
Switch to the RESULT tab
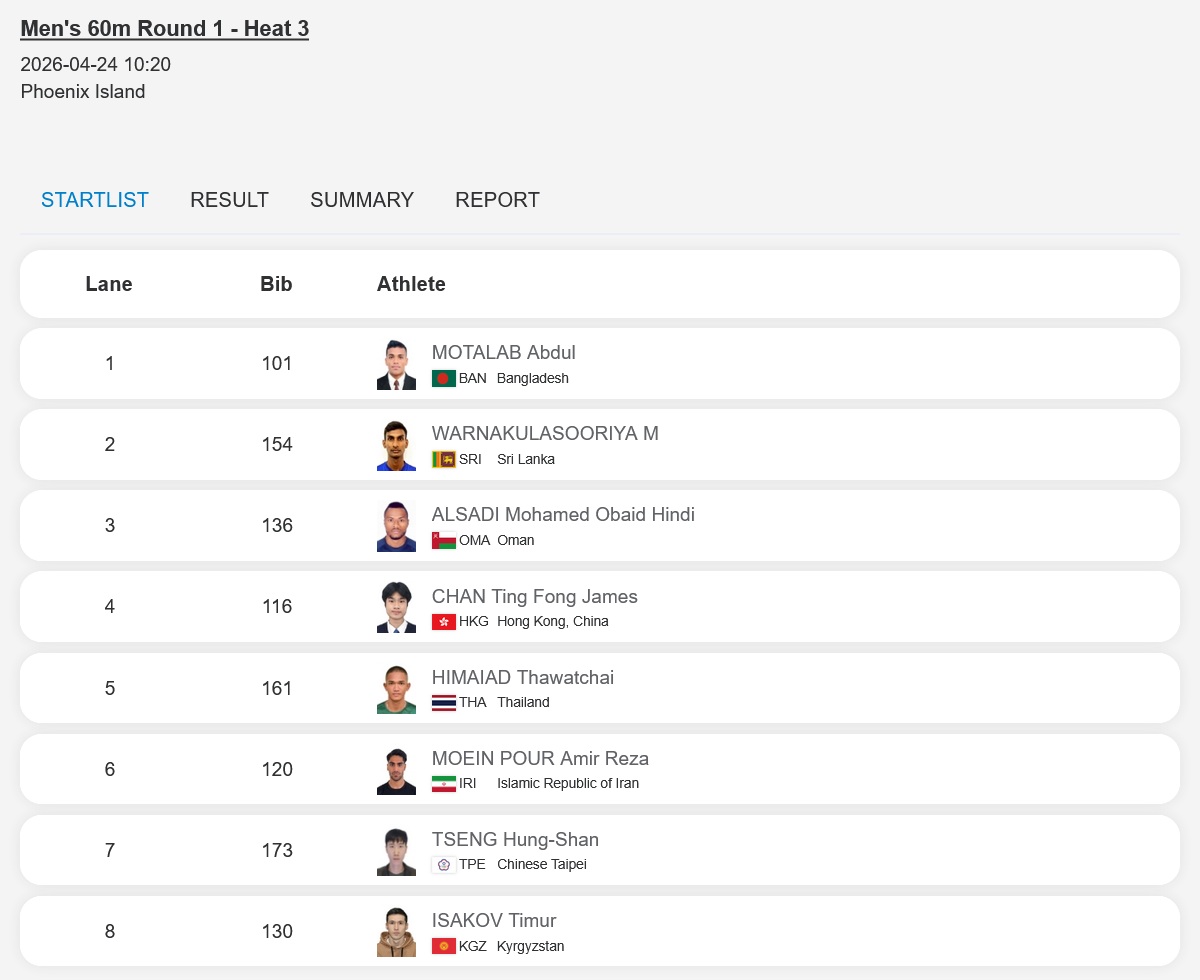pos(229,200)
